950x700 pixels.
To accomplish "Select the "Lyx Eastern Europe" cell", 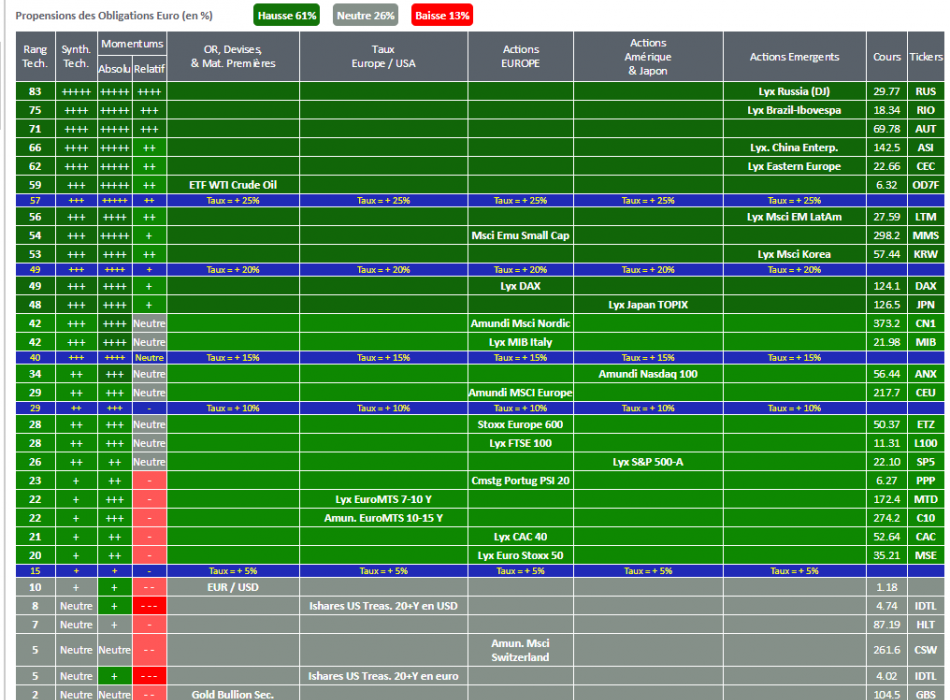I will (794, 167).
